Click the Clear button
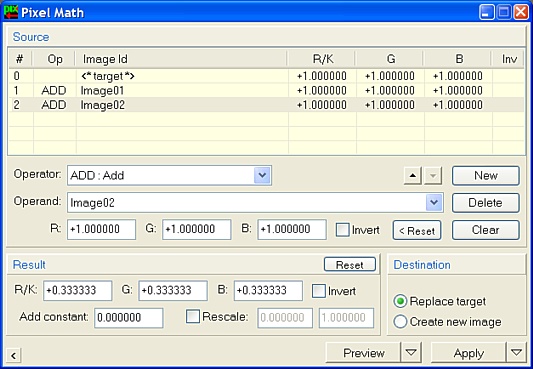The image size is (533, 369). click(486, 230)
